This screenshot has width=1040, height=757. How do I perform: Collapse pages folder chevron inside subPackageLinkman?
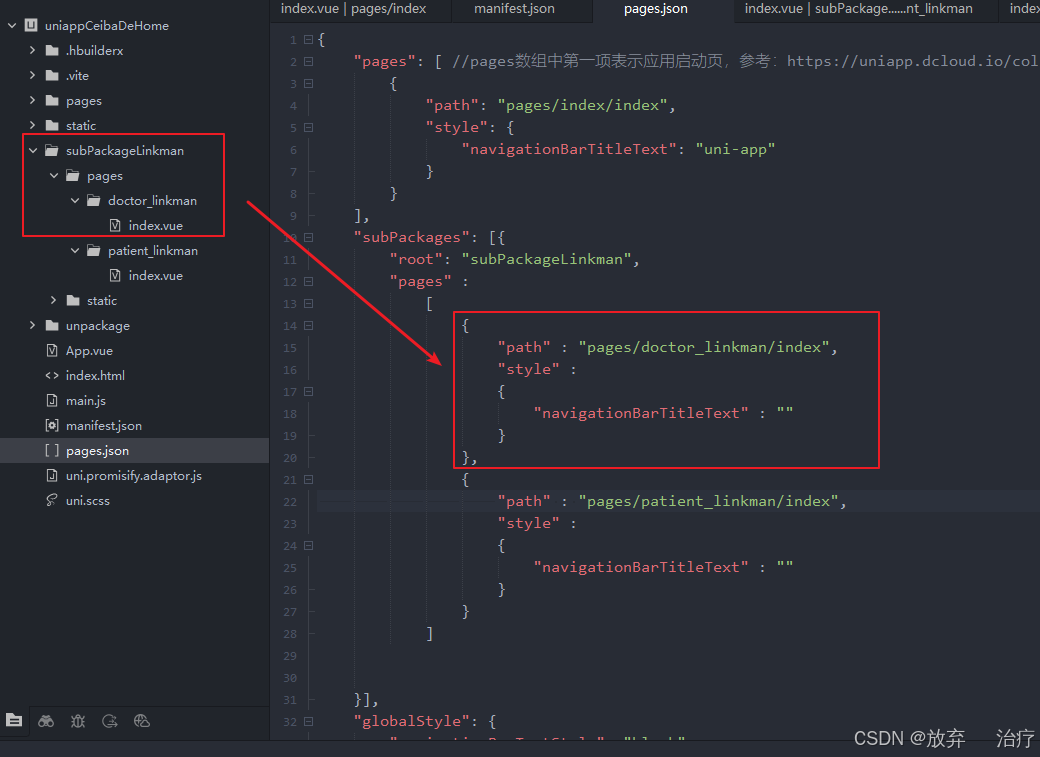click(x=54, y=175)
